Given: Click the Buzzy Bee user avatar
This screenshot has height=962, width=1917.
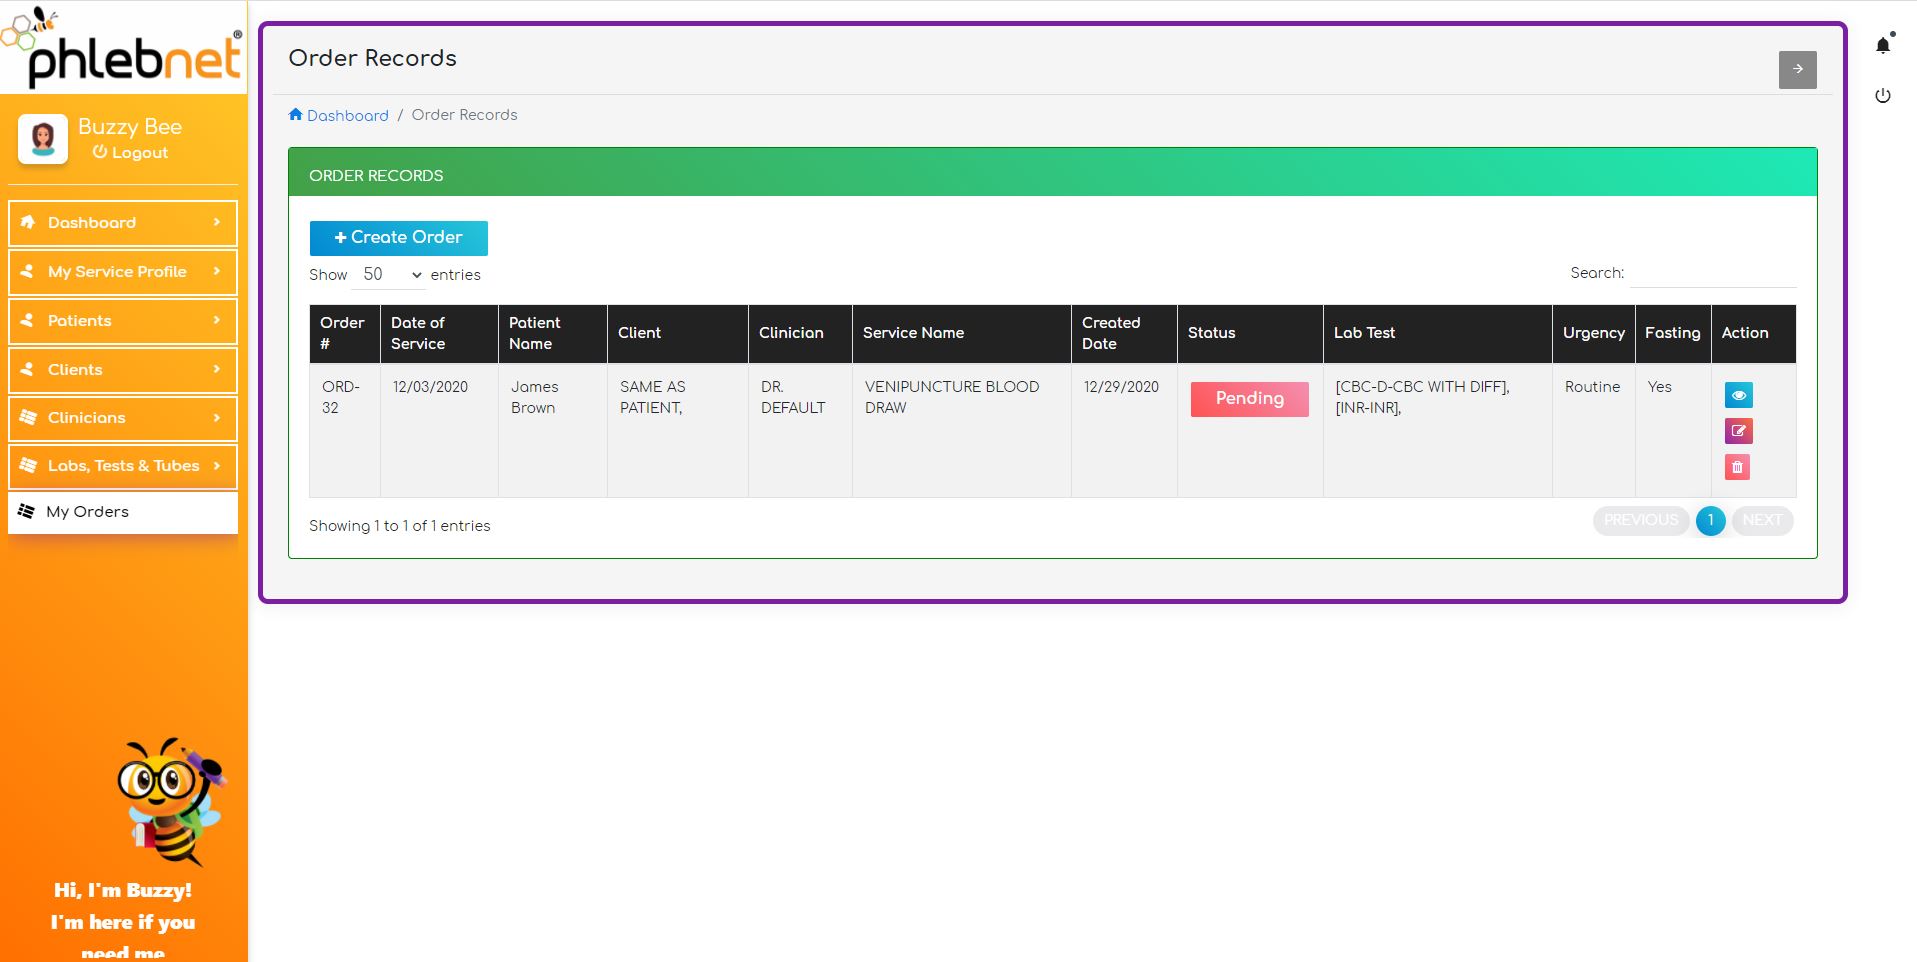Looking at the screenshot, I should click(43, 138).
